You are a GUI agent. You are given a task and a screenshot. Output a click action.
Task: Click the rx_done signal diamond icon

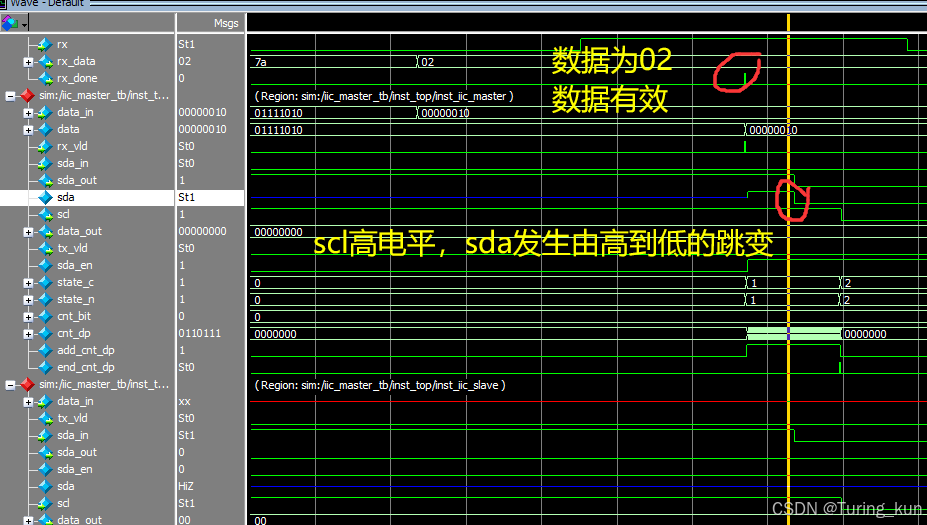pyautogui.click(x=45, y=79)
